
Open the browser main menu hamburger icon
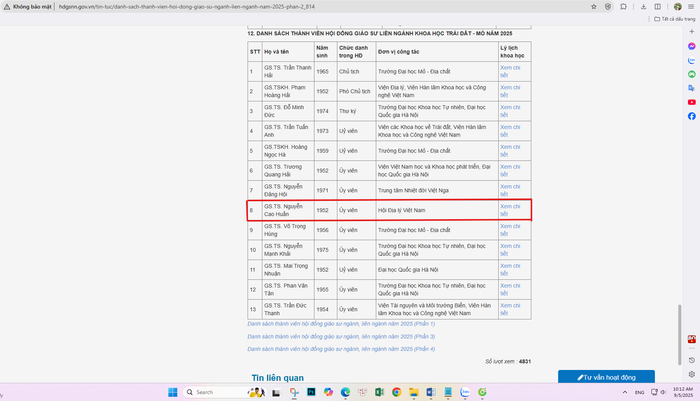(691, 7)
